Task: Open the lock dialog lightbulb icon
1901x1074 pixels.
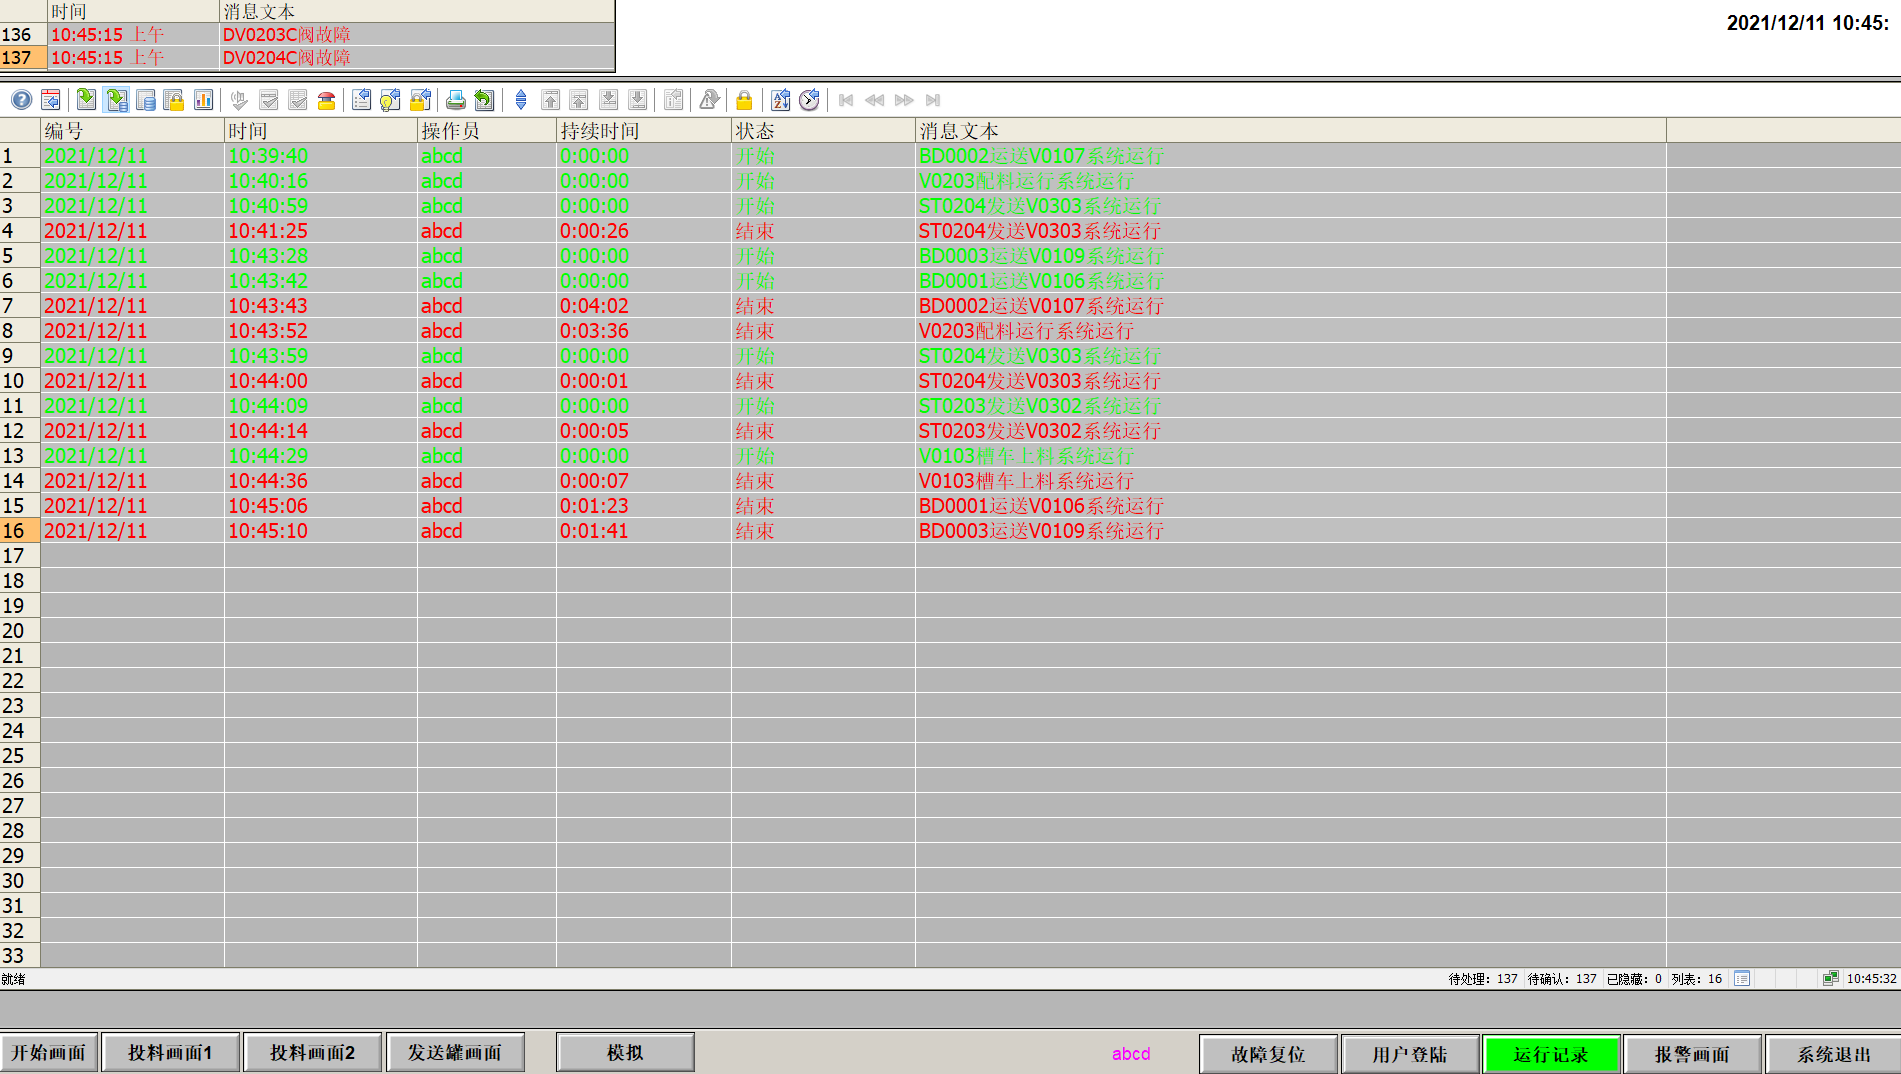Action: pos(391,100)
